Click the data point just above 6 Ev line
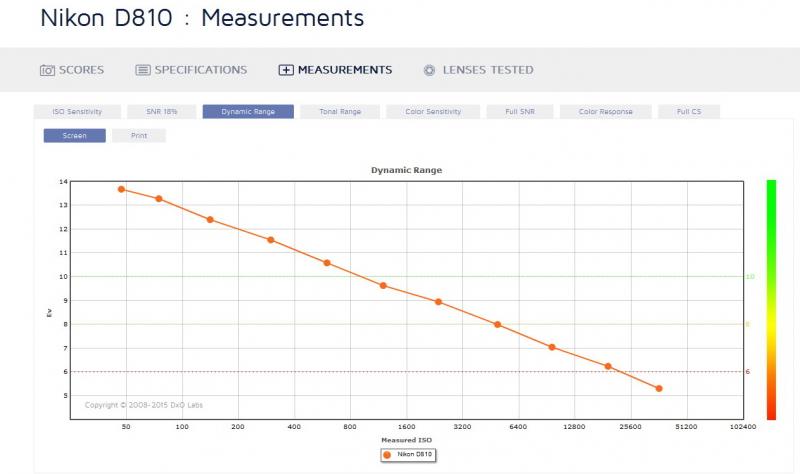 pyautogui.click(x=608, y=366)
